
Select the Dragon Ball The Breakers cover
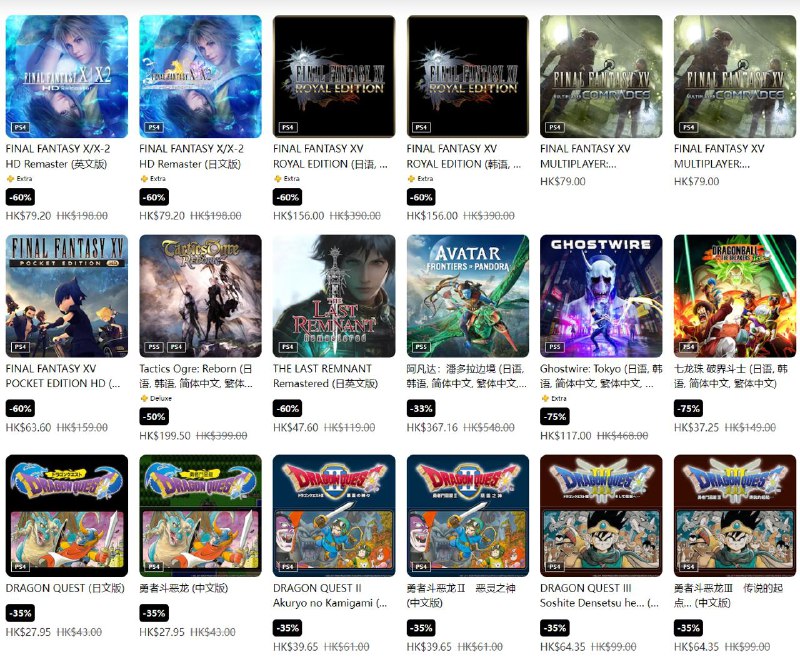tap(735, 296)
